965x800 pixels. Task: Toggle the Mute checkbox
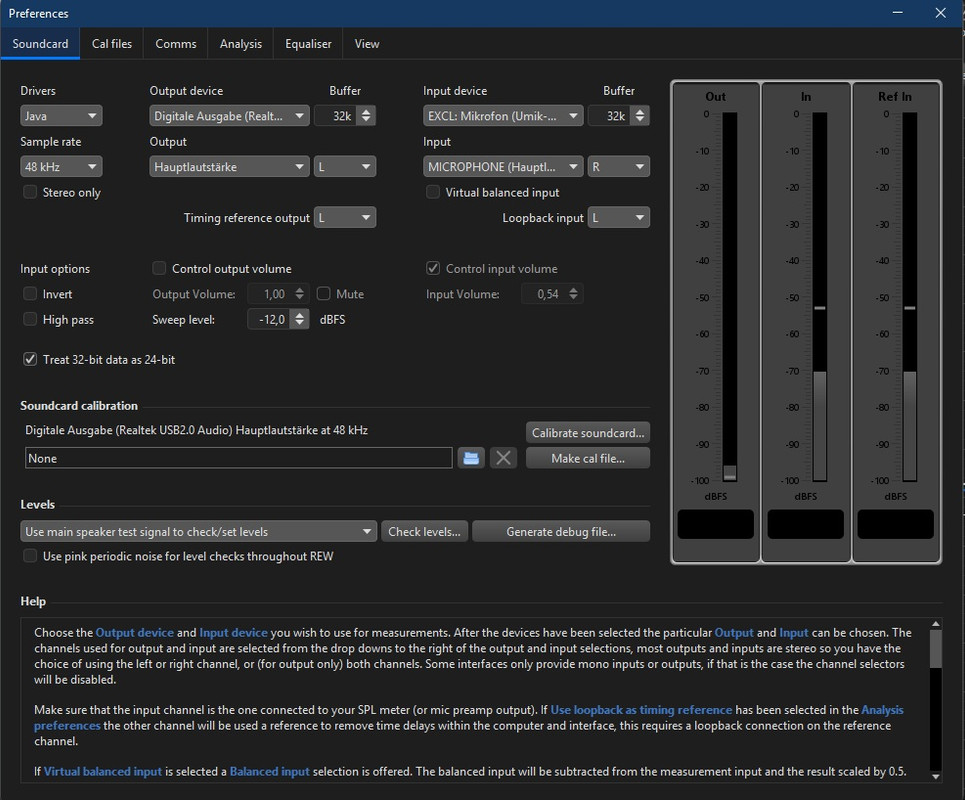click(323, 294)
